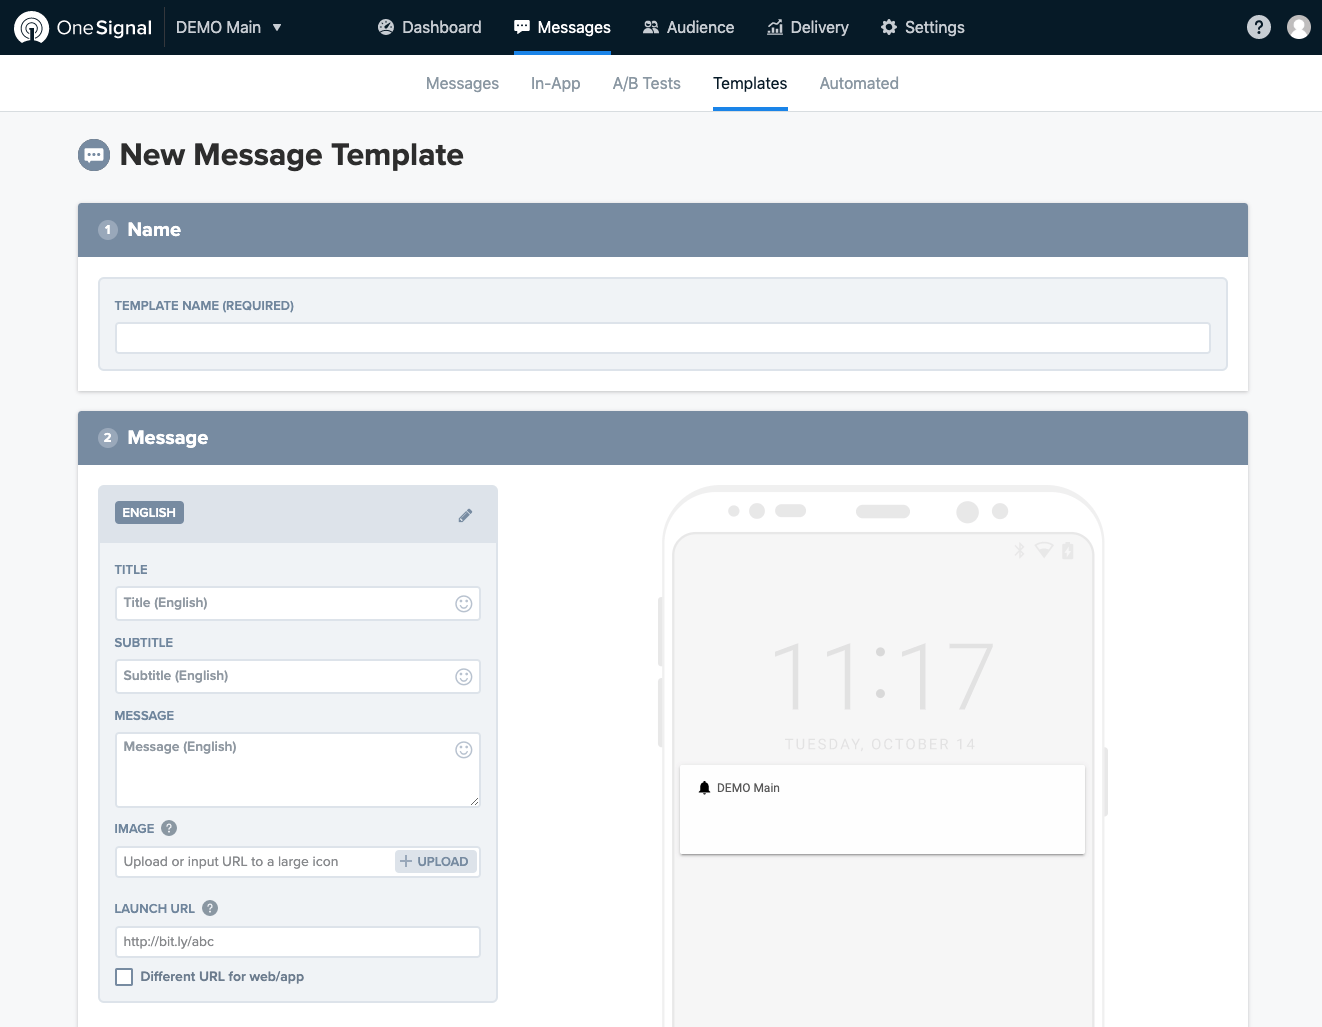Screen dimensions: 1322x1027
Task: Click the Dashboard gauge icon
Action: click(x=386, y=27)
